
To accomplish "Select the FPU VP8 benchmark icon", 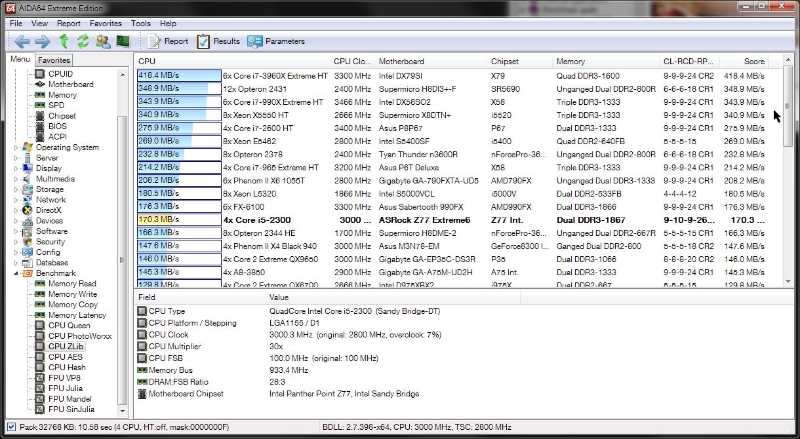I will pos(40,378).
